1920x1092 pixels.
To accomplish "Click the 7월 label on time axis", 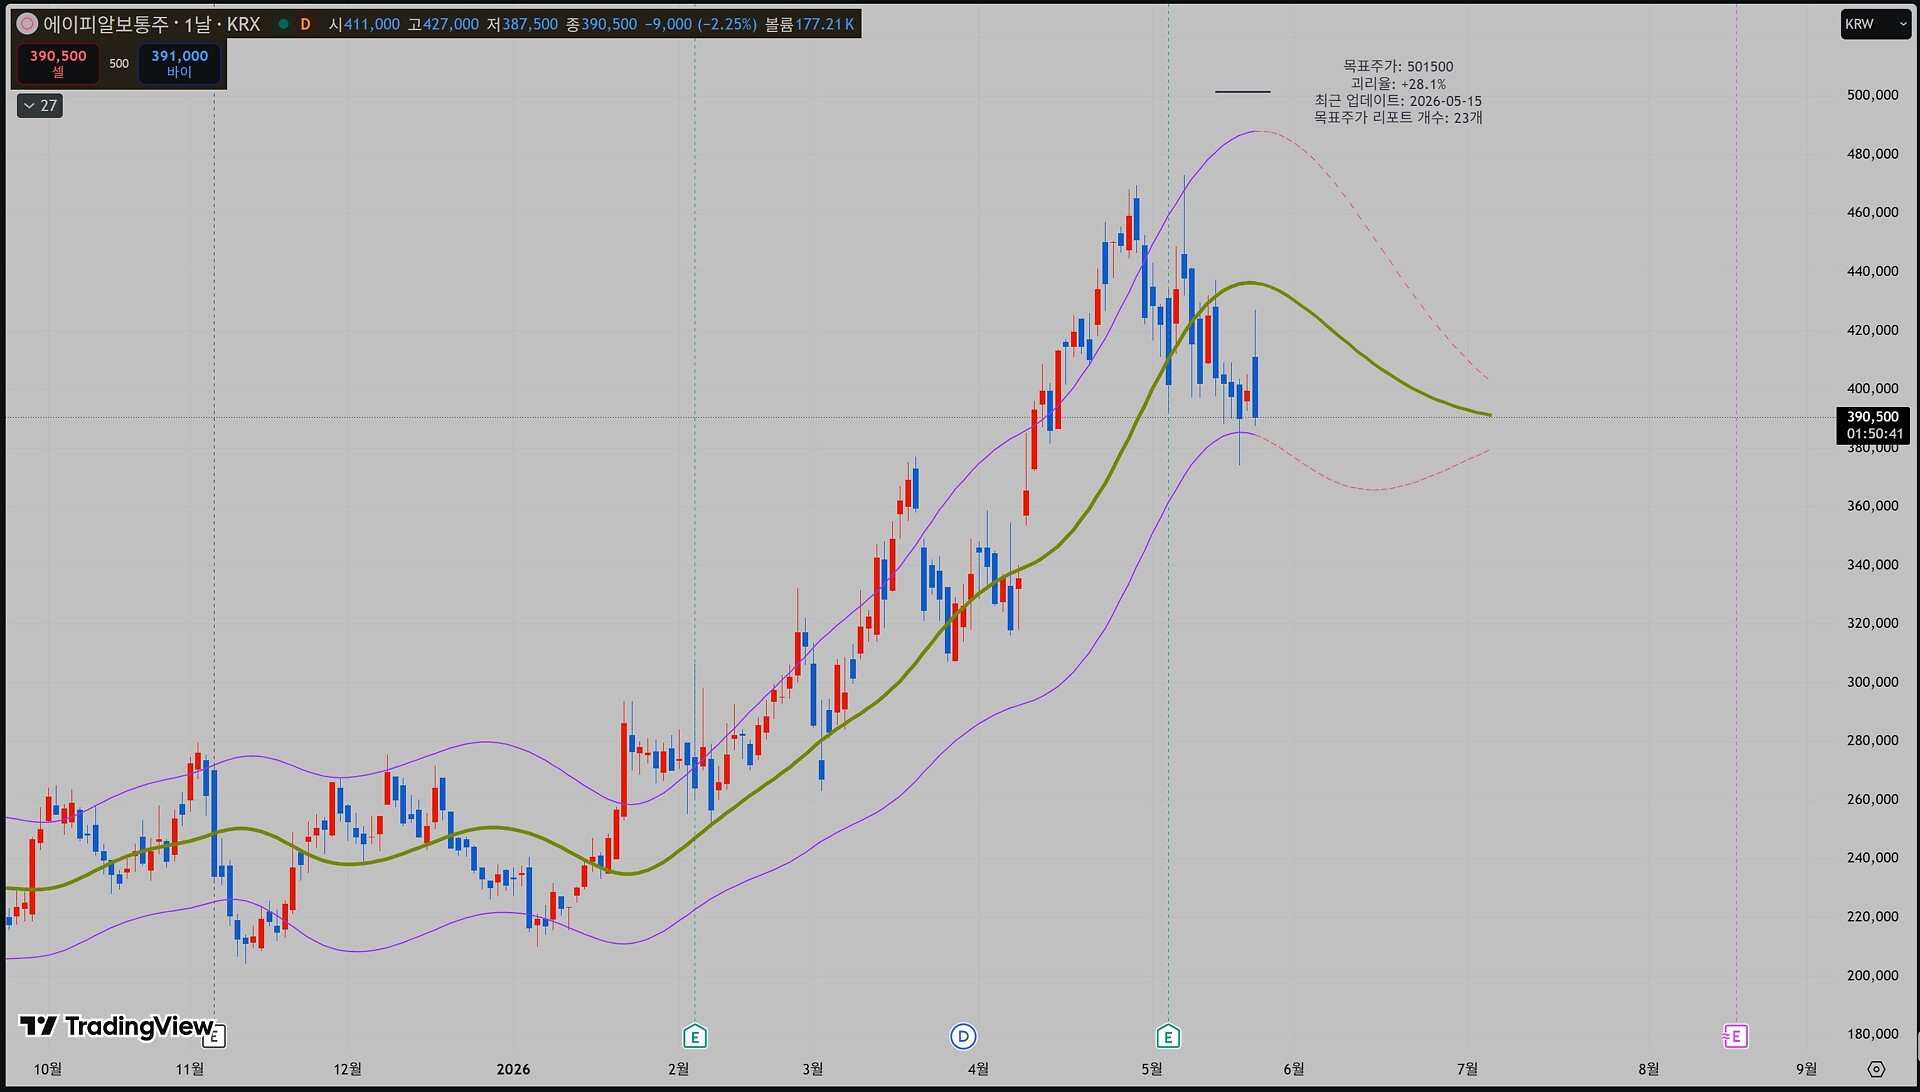I will click(x=1467, y=1069).
